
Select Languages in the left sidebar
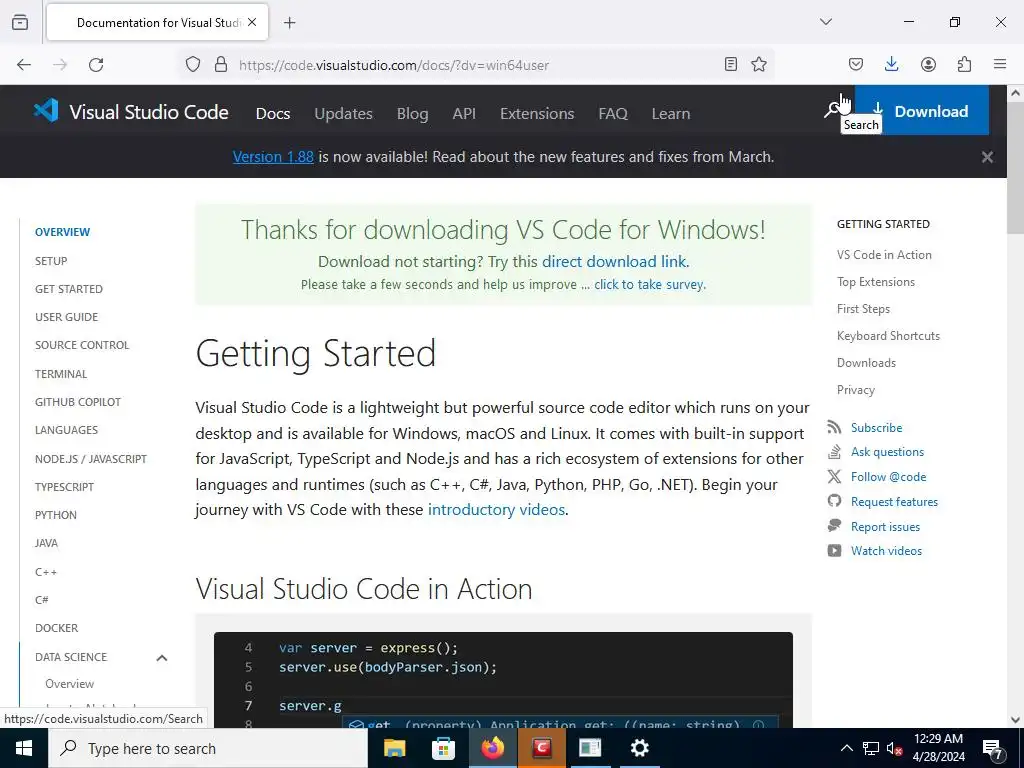[x=66, y=430]
